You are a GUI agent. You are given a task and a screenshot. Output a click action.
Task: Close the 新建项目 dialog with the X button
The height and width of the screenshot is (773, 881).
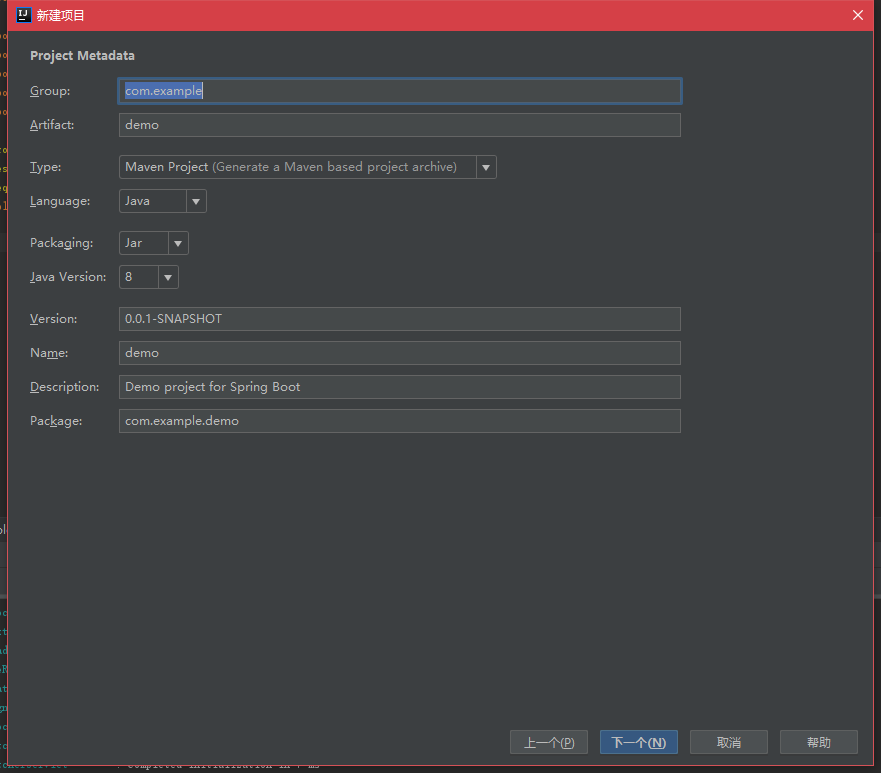tap(857, 15)
